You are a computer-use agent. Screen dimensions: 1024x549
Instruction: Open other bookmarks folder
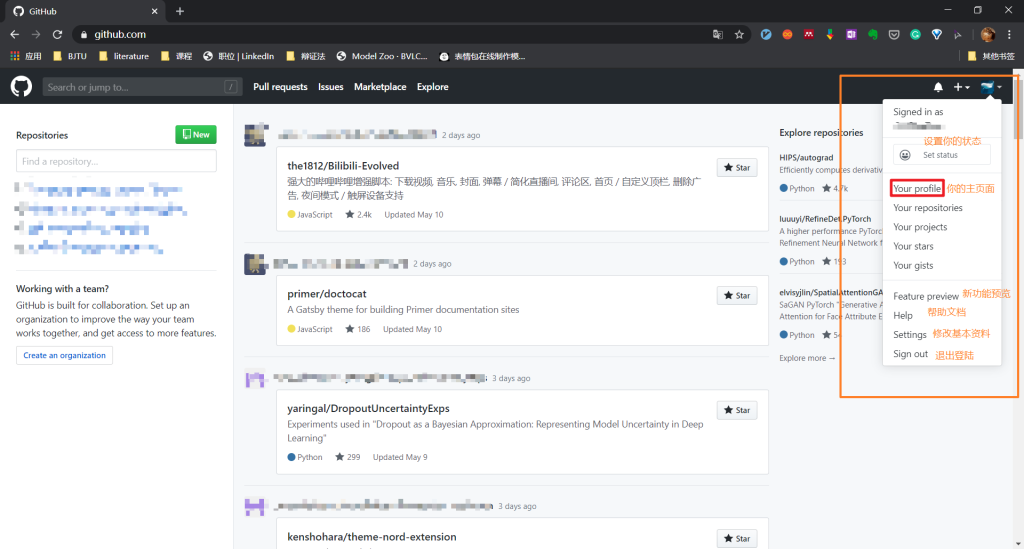coord(991,56)
